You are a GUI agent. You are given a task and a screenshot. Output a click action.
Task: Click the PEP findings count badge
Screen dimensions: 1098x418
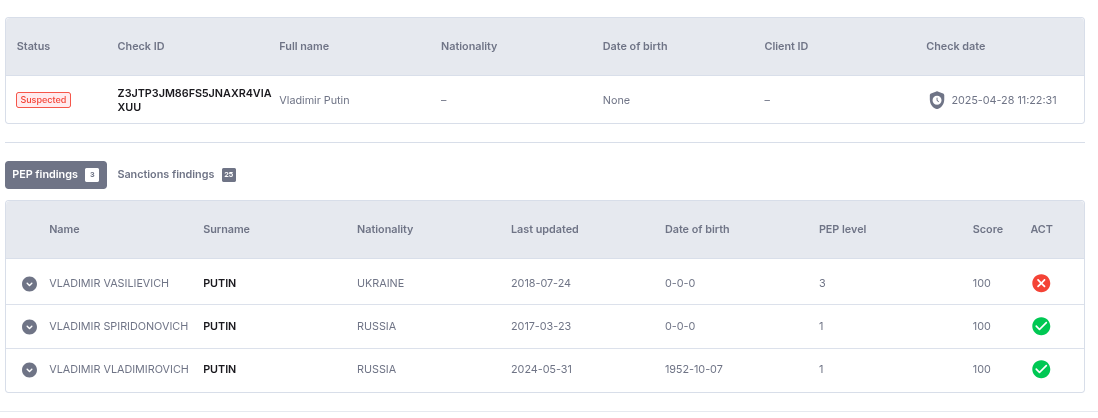92,175
